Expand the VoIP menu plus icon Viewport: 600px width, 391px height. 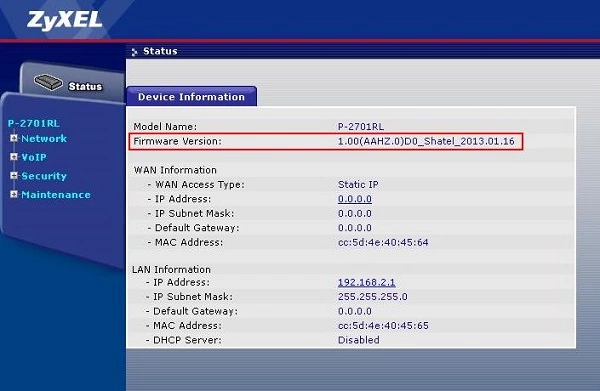[14, 157]
